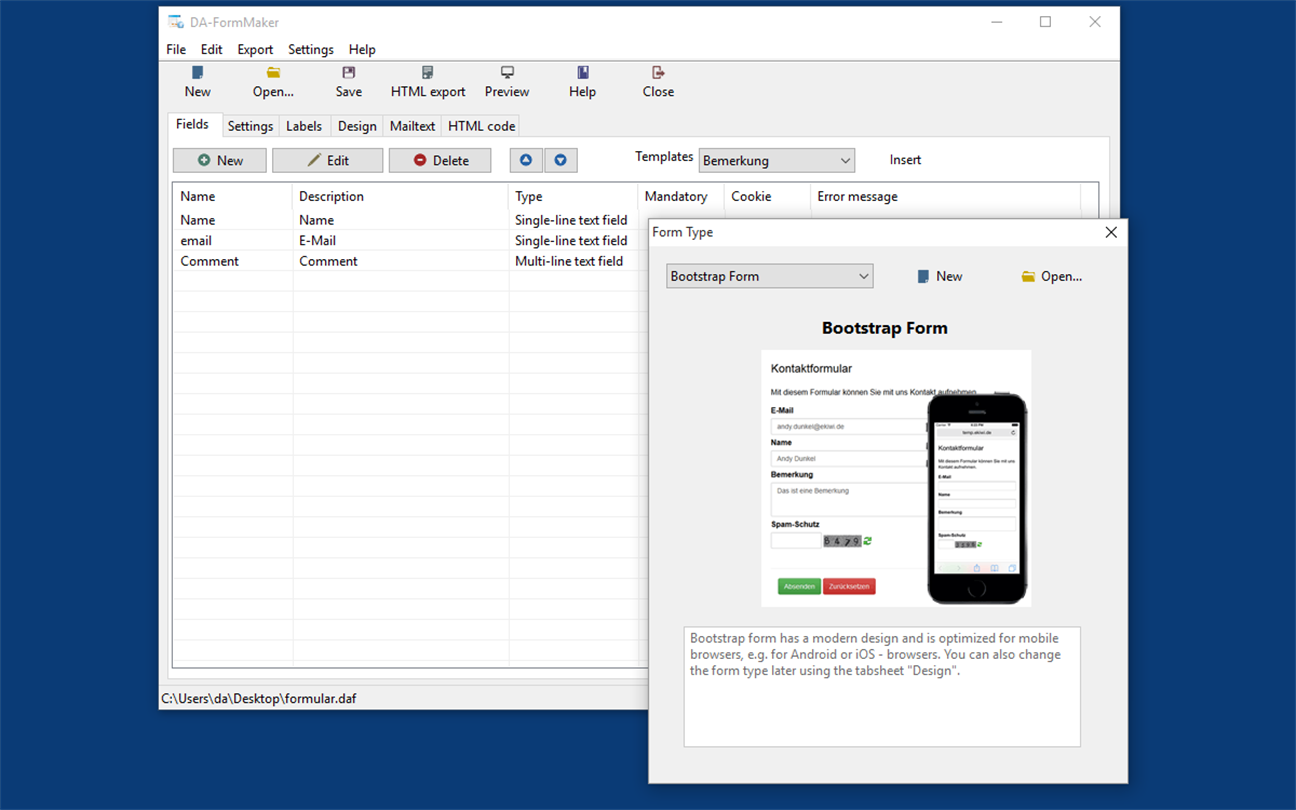Switch to the Mailtext tab

point(413,126)
